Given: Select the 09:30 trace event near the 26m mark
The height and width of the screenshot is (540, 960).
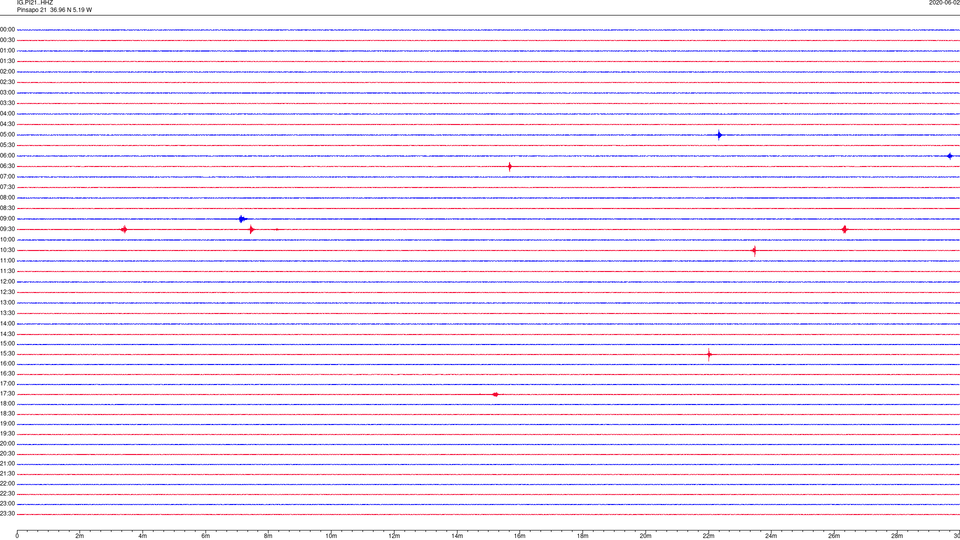Looking at the screenshot, I should tap(845, 230).
